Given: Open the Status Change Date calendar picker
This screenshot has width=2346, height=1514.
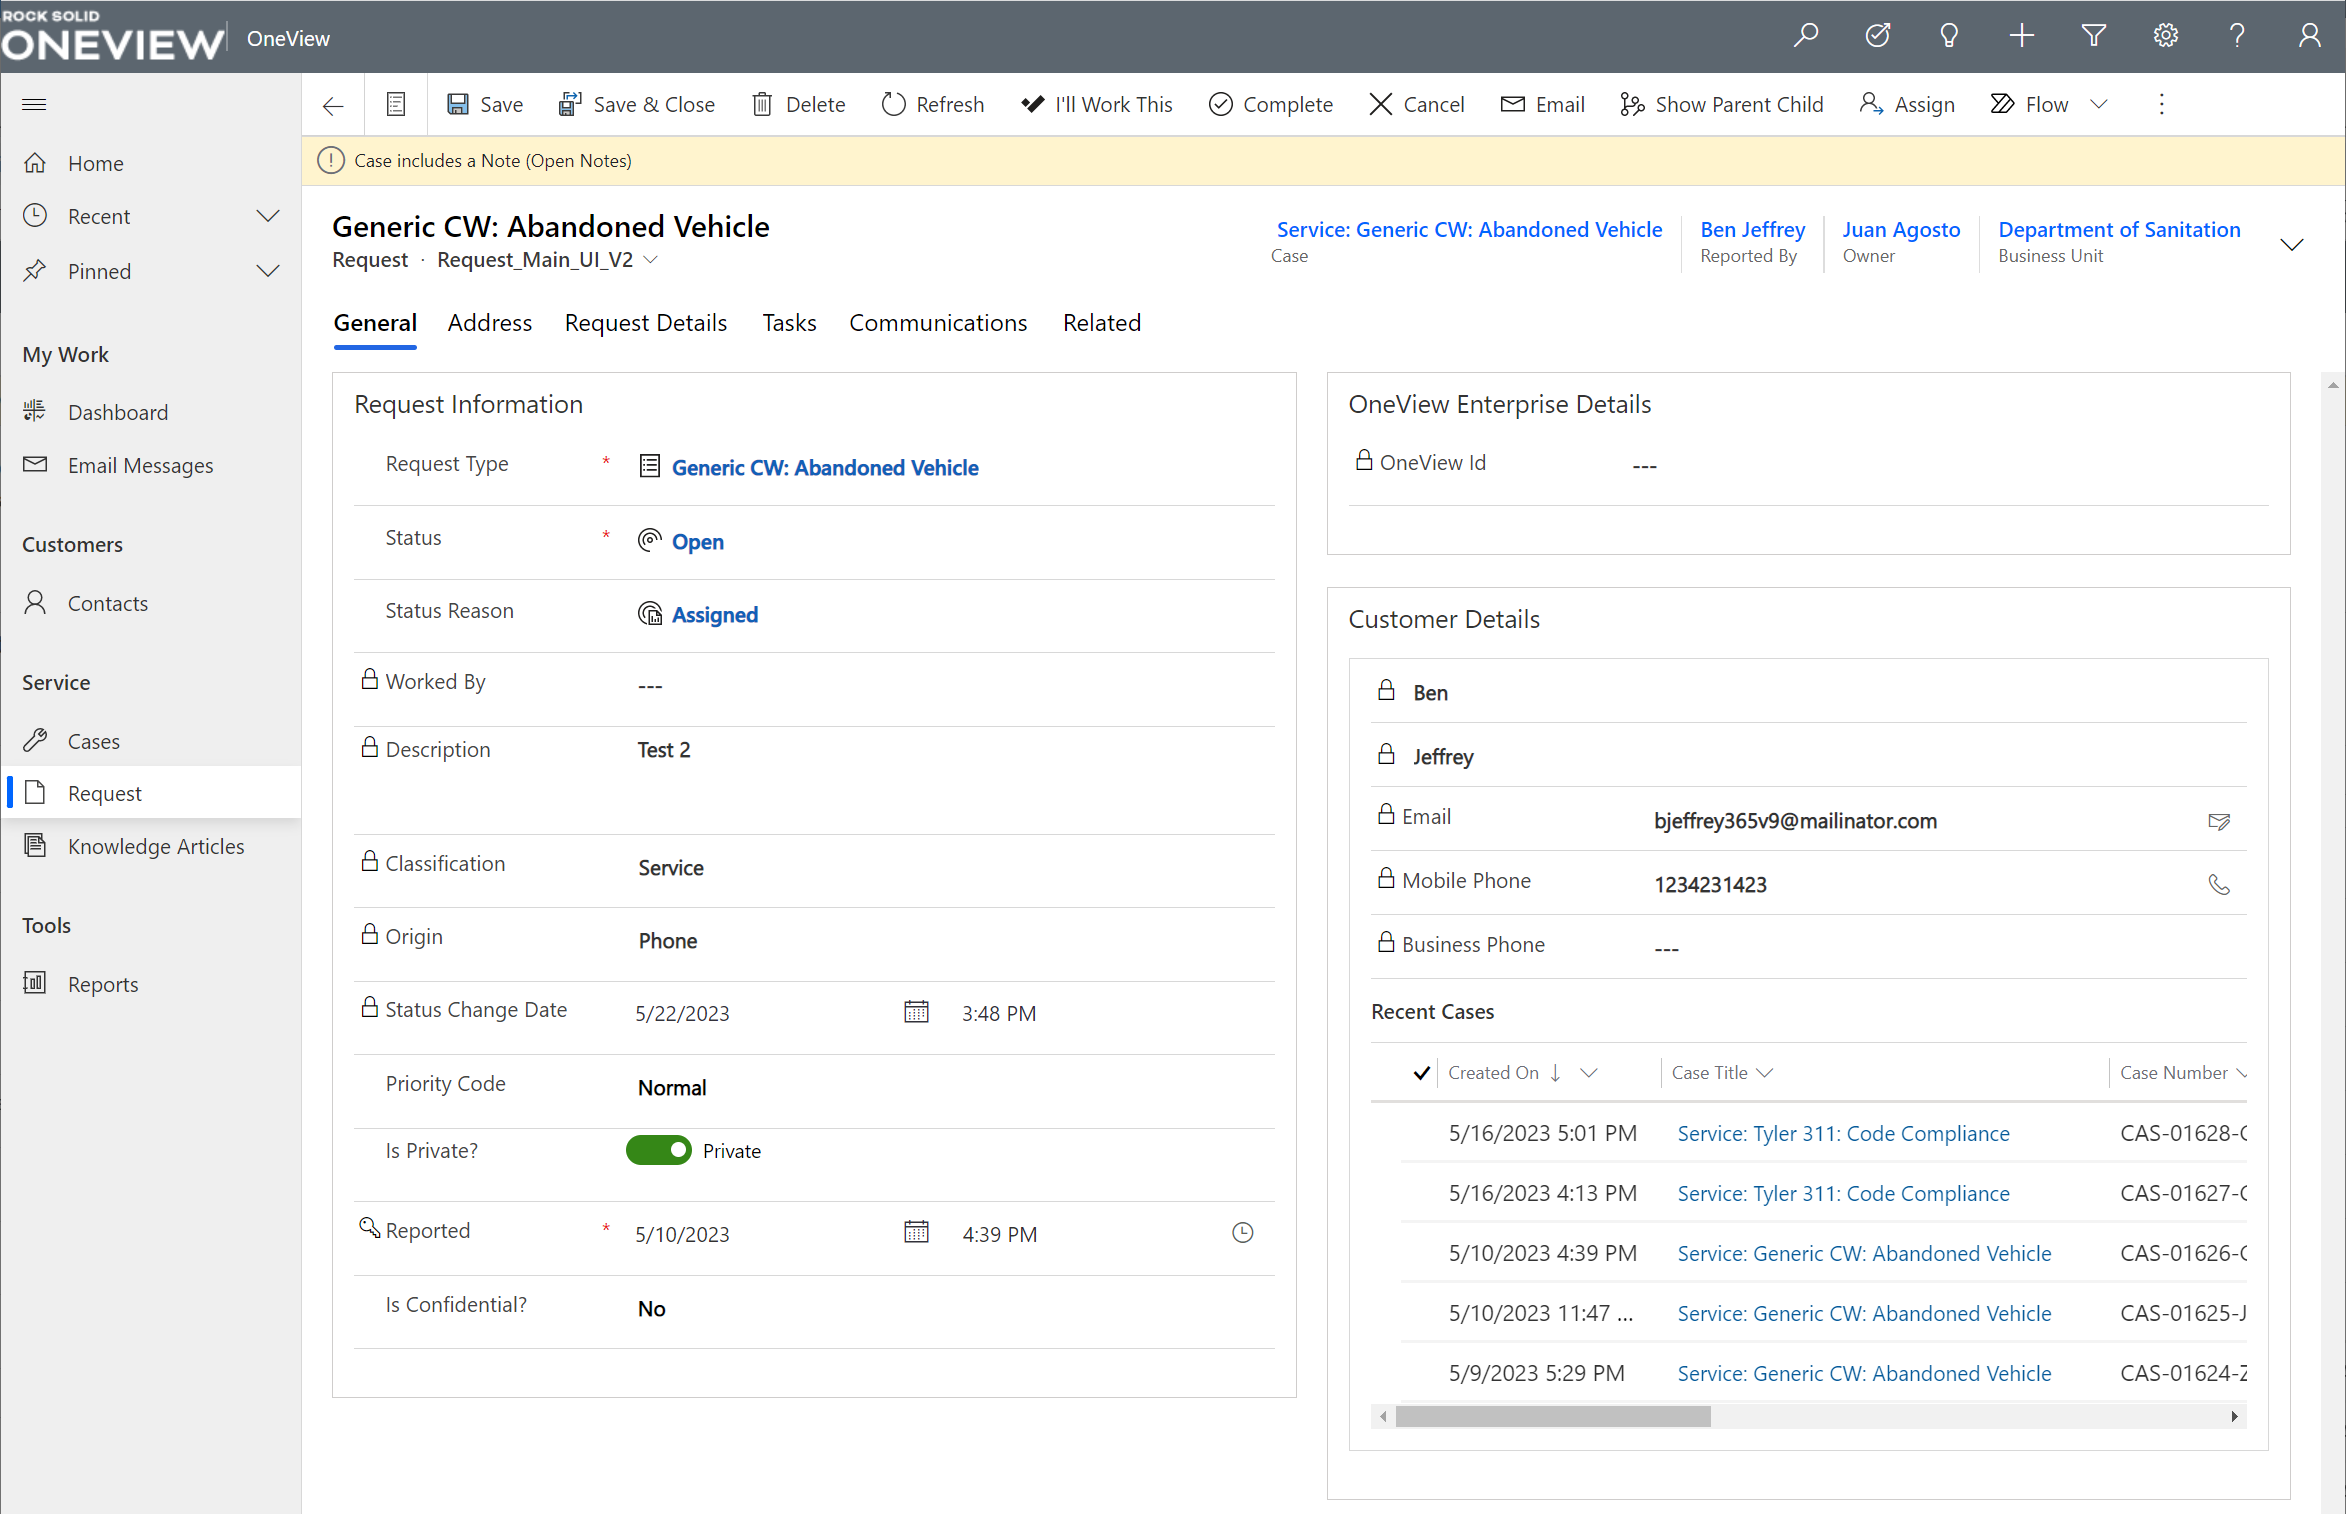Looking at the screenshot, I should [x=916, y=1012].
